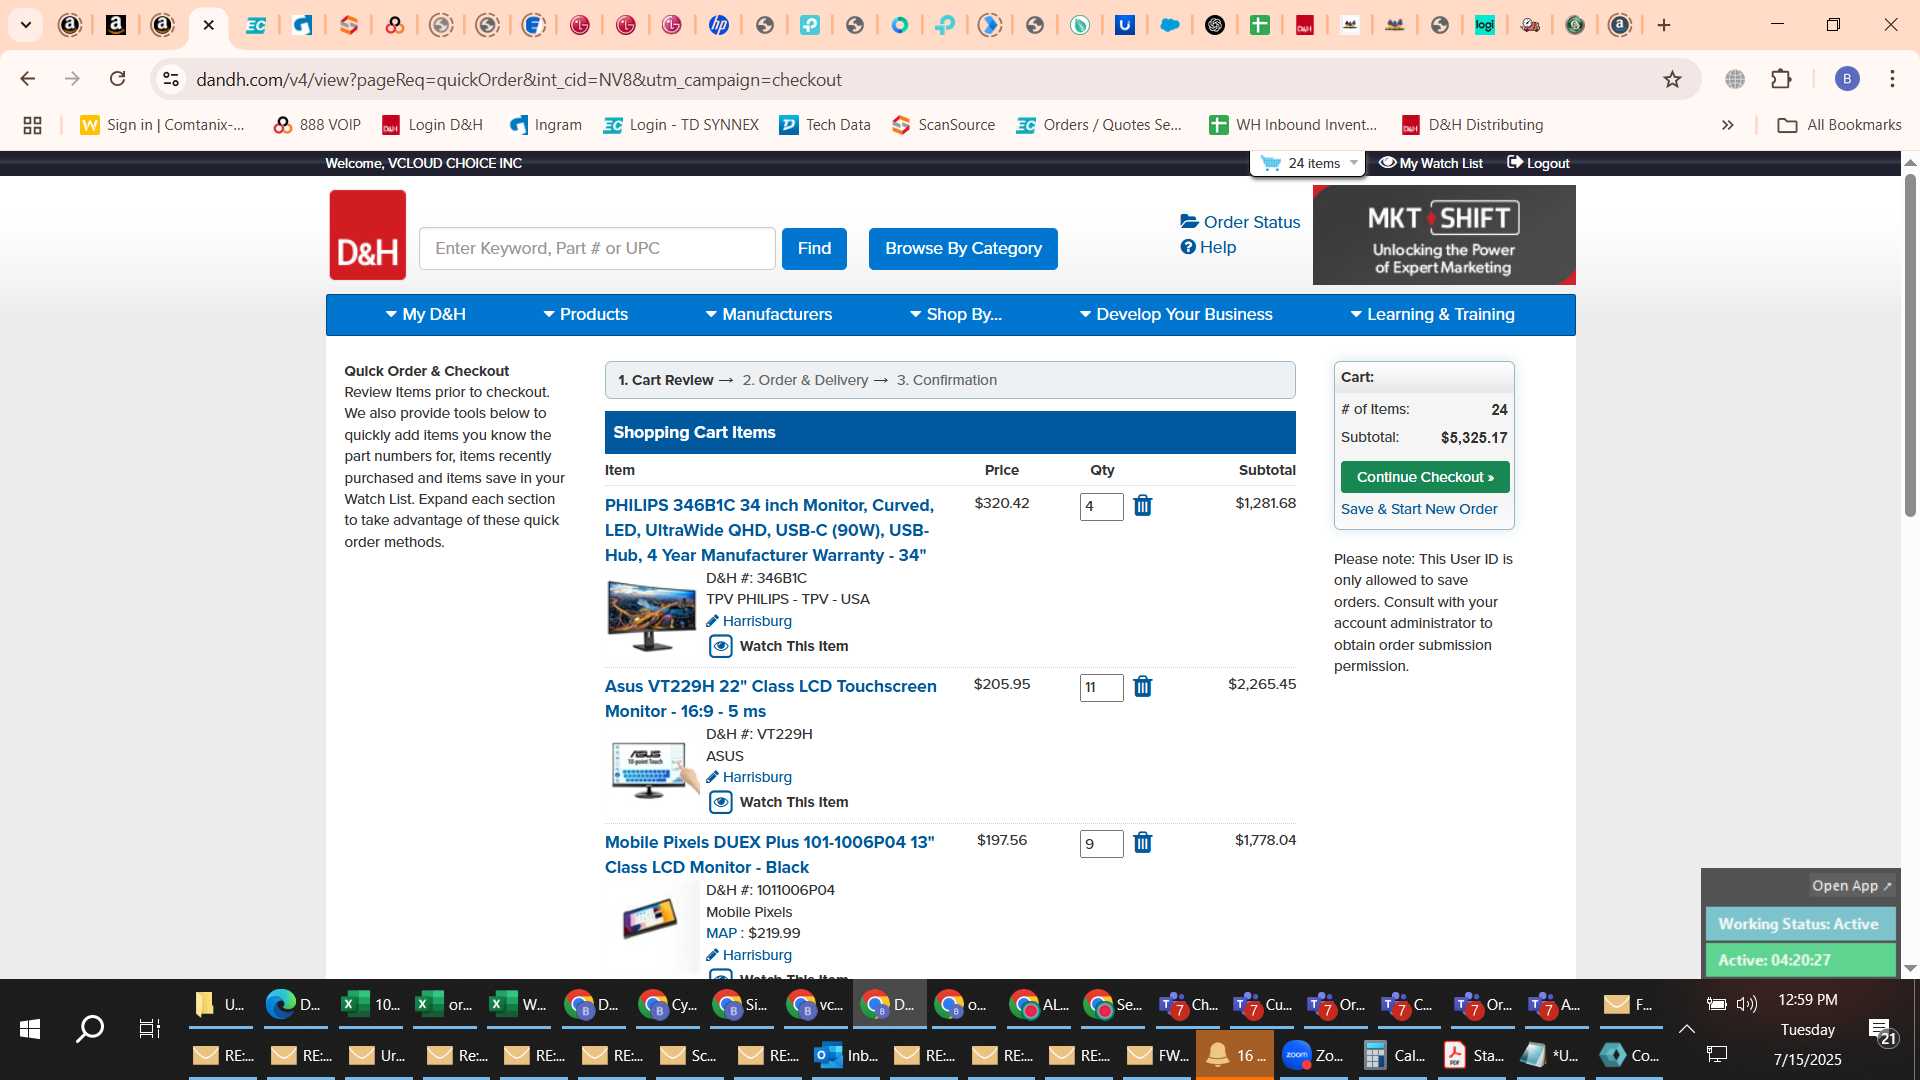Image resolution: width=1920 pixels, height=1080 pixels.
Task: Click Open App in status widget
Action: coord(1852,886)
